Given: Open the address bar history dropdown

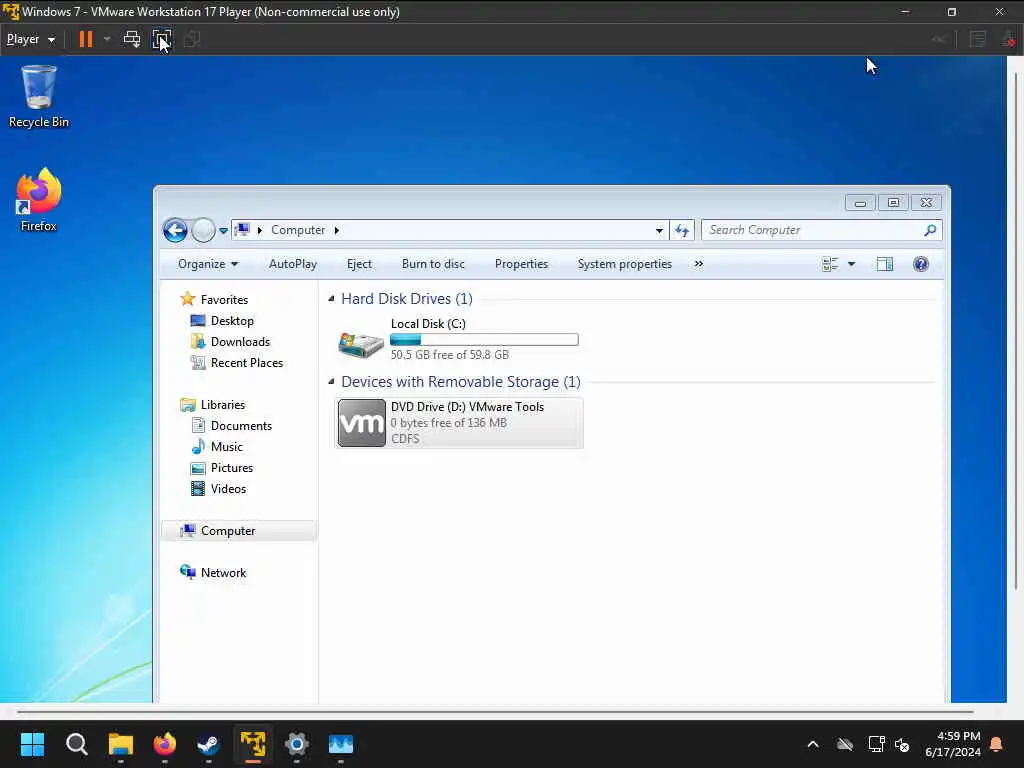Looking at the screenshot, I should 659,231.
